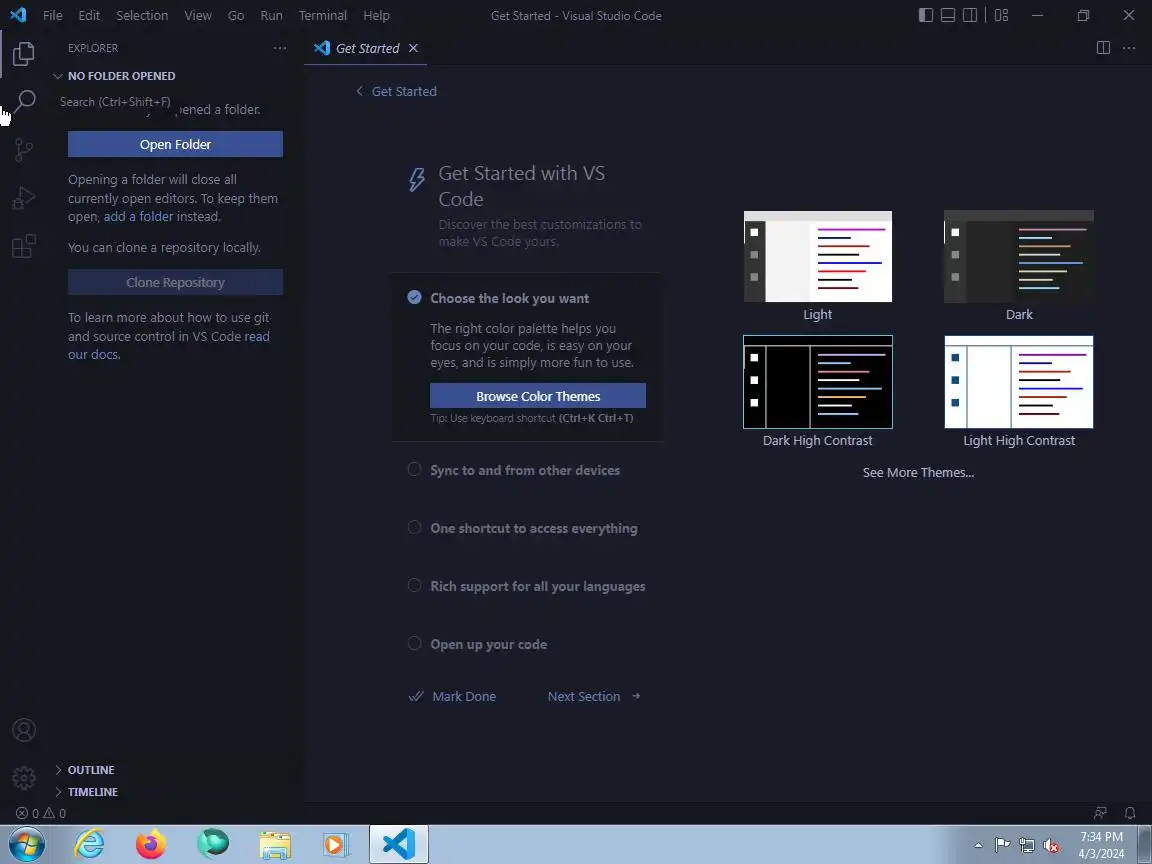Click the Open Folder button
Viewport: 1152px width, 864px height.
(175, 144)
